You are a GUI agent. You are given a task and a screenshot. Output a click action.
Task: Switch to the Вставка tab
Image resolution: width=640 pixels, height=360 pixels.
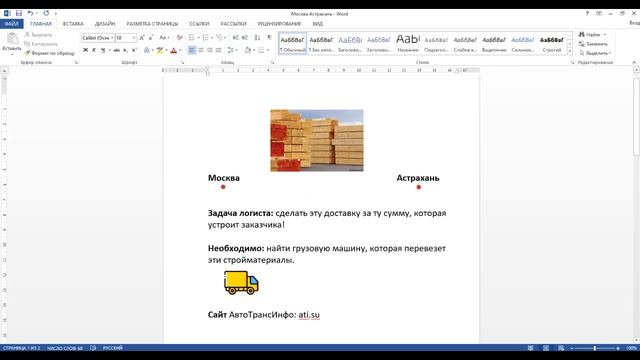pyautogui.click(x=73, y=24)
